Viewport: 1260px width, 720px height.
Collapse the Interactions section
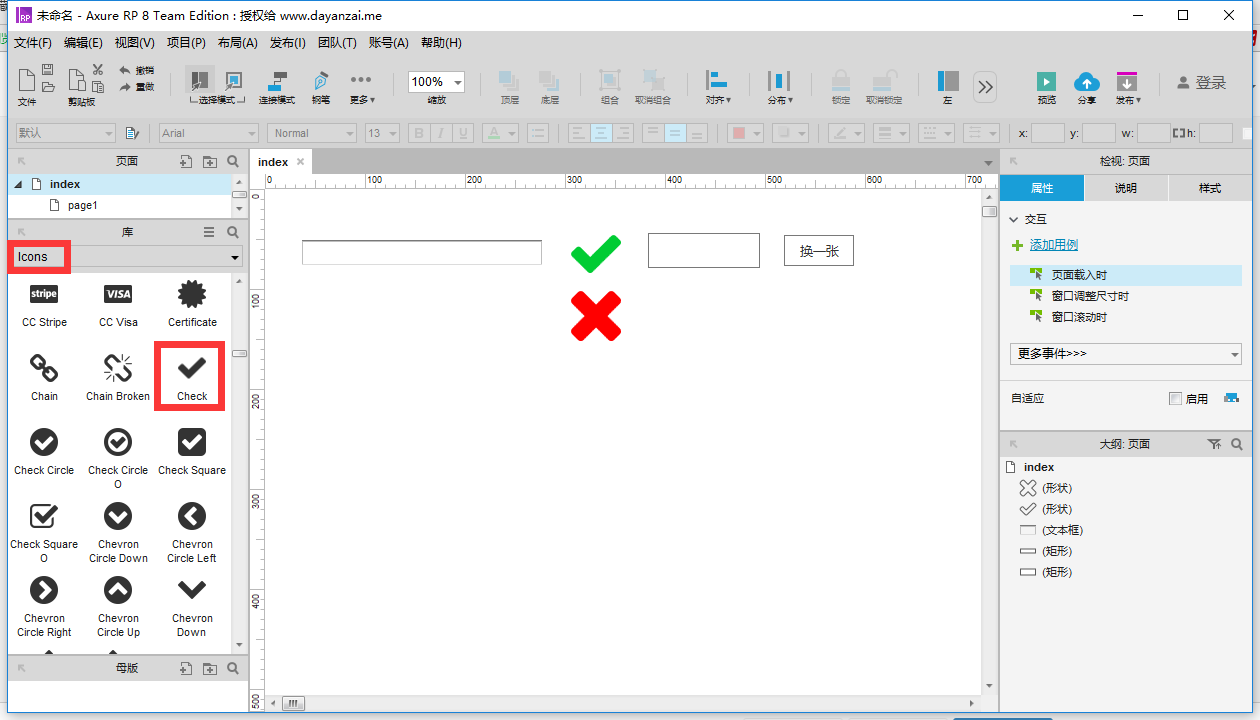(1014, 219)
